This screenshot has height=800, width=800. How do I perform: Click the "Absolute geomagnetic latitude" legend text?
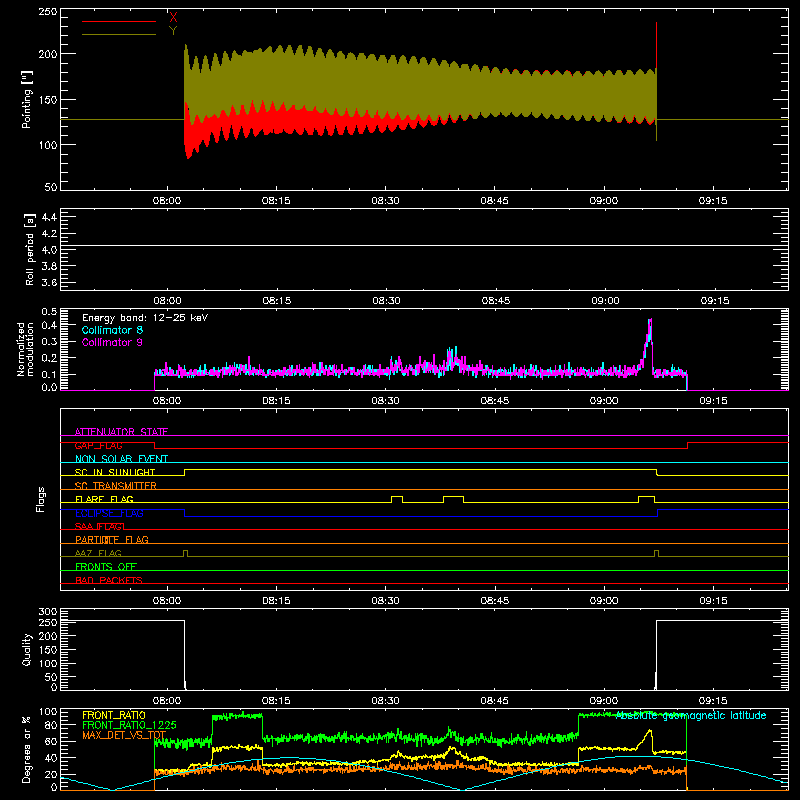(x=691, y=715)
